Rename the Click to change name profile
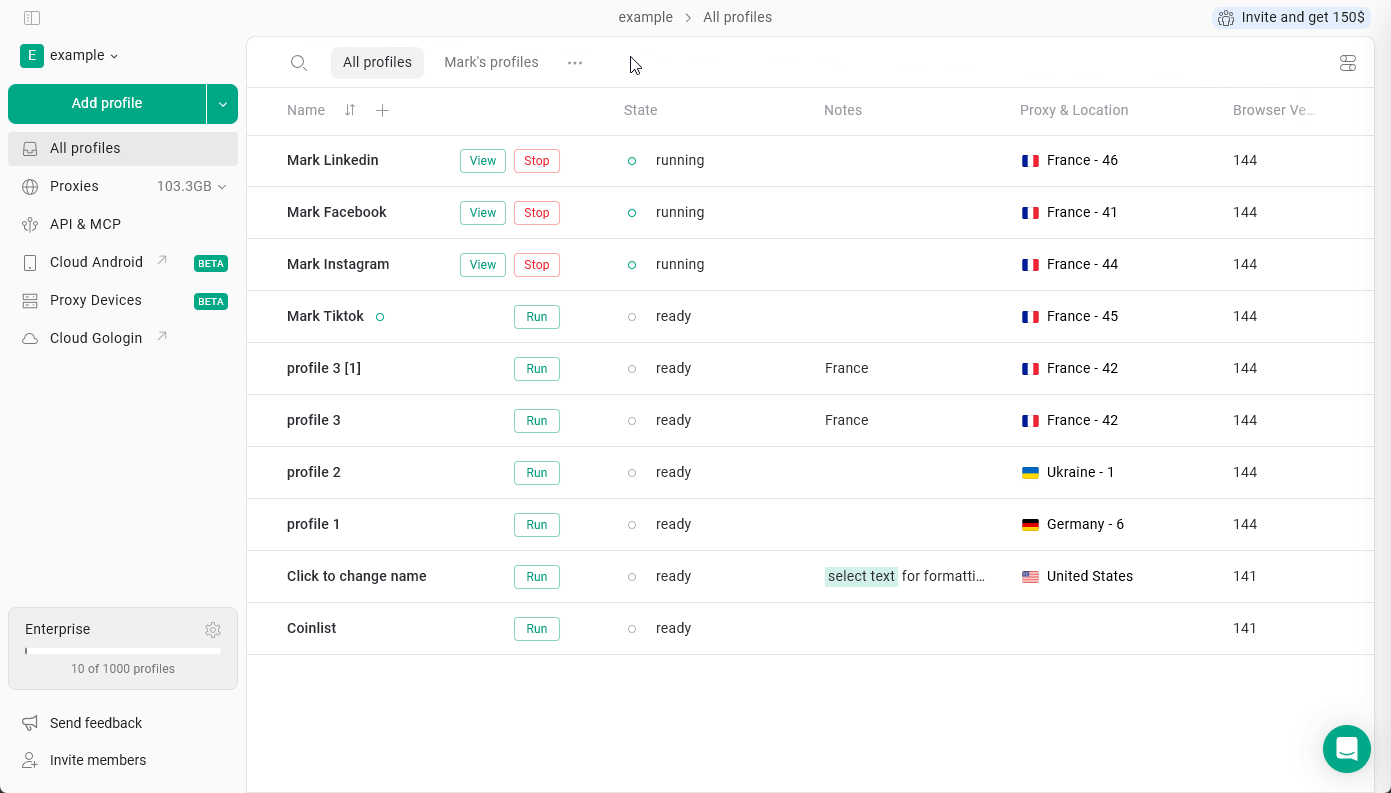Screen dimensions: 1391x793 [x=356, y=576]
